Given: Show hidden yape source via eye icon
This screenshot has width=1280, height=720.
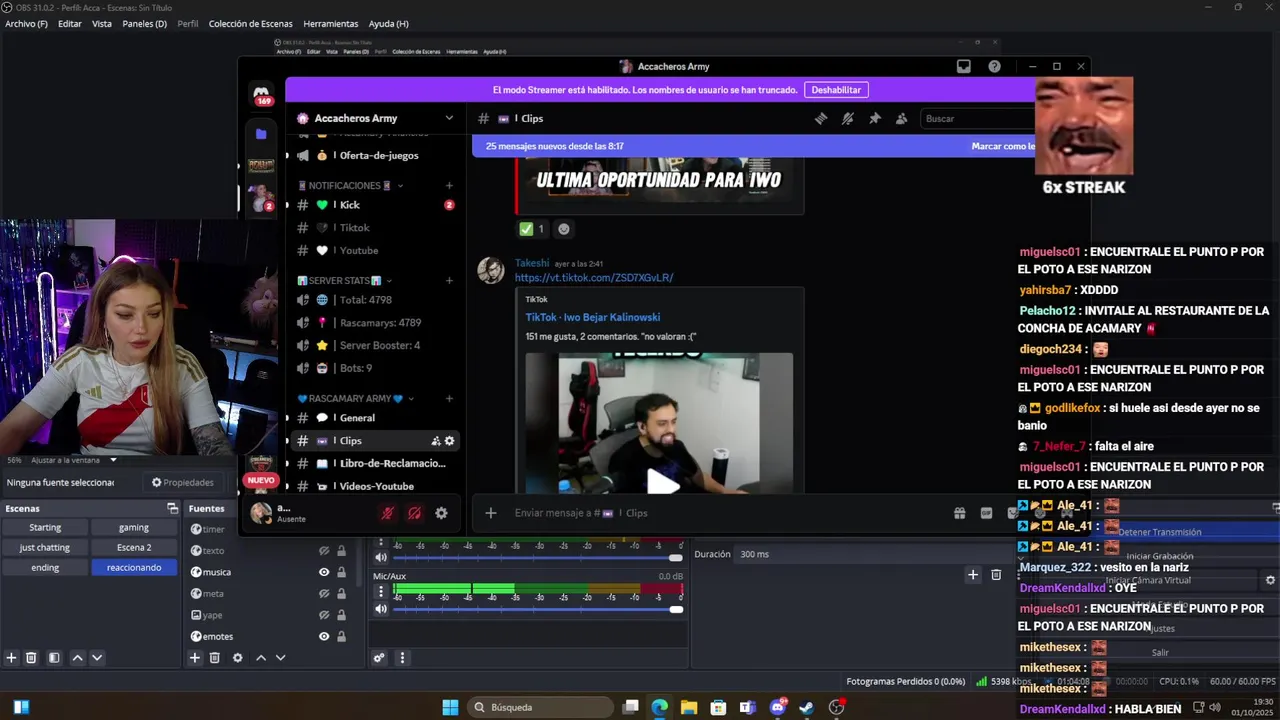Looking at the screenshot, I should (324, 615).
